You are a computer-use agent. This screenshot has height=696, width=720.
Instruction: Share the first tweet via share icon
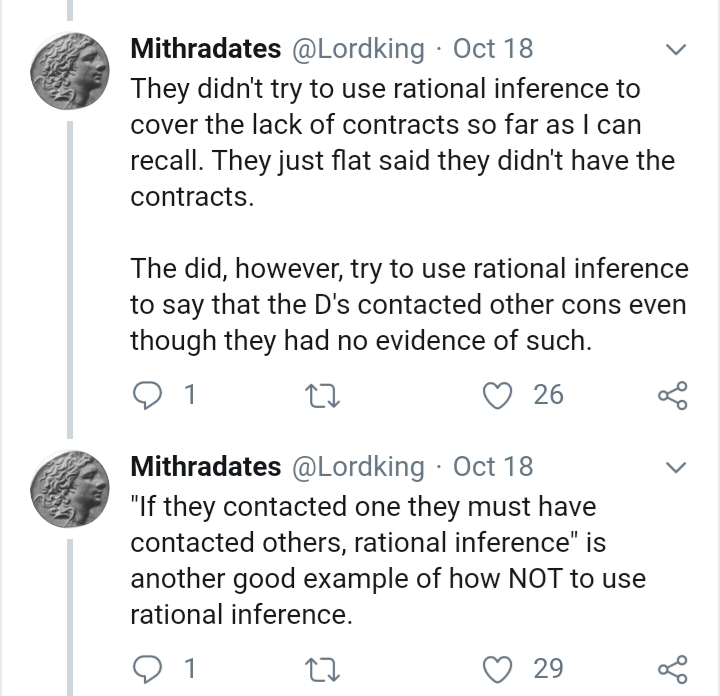pos(673,395)
